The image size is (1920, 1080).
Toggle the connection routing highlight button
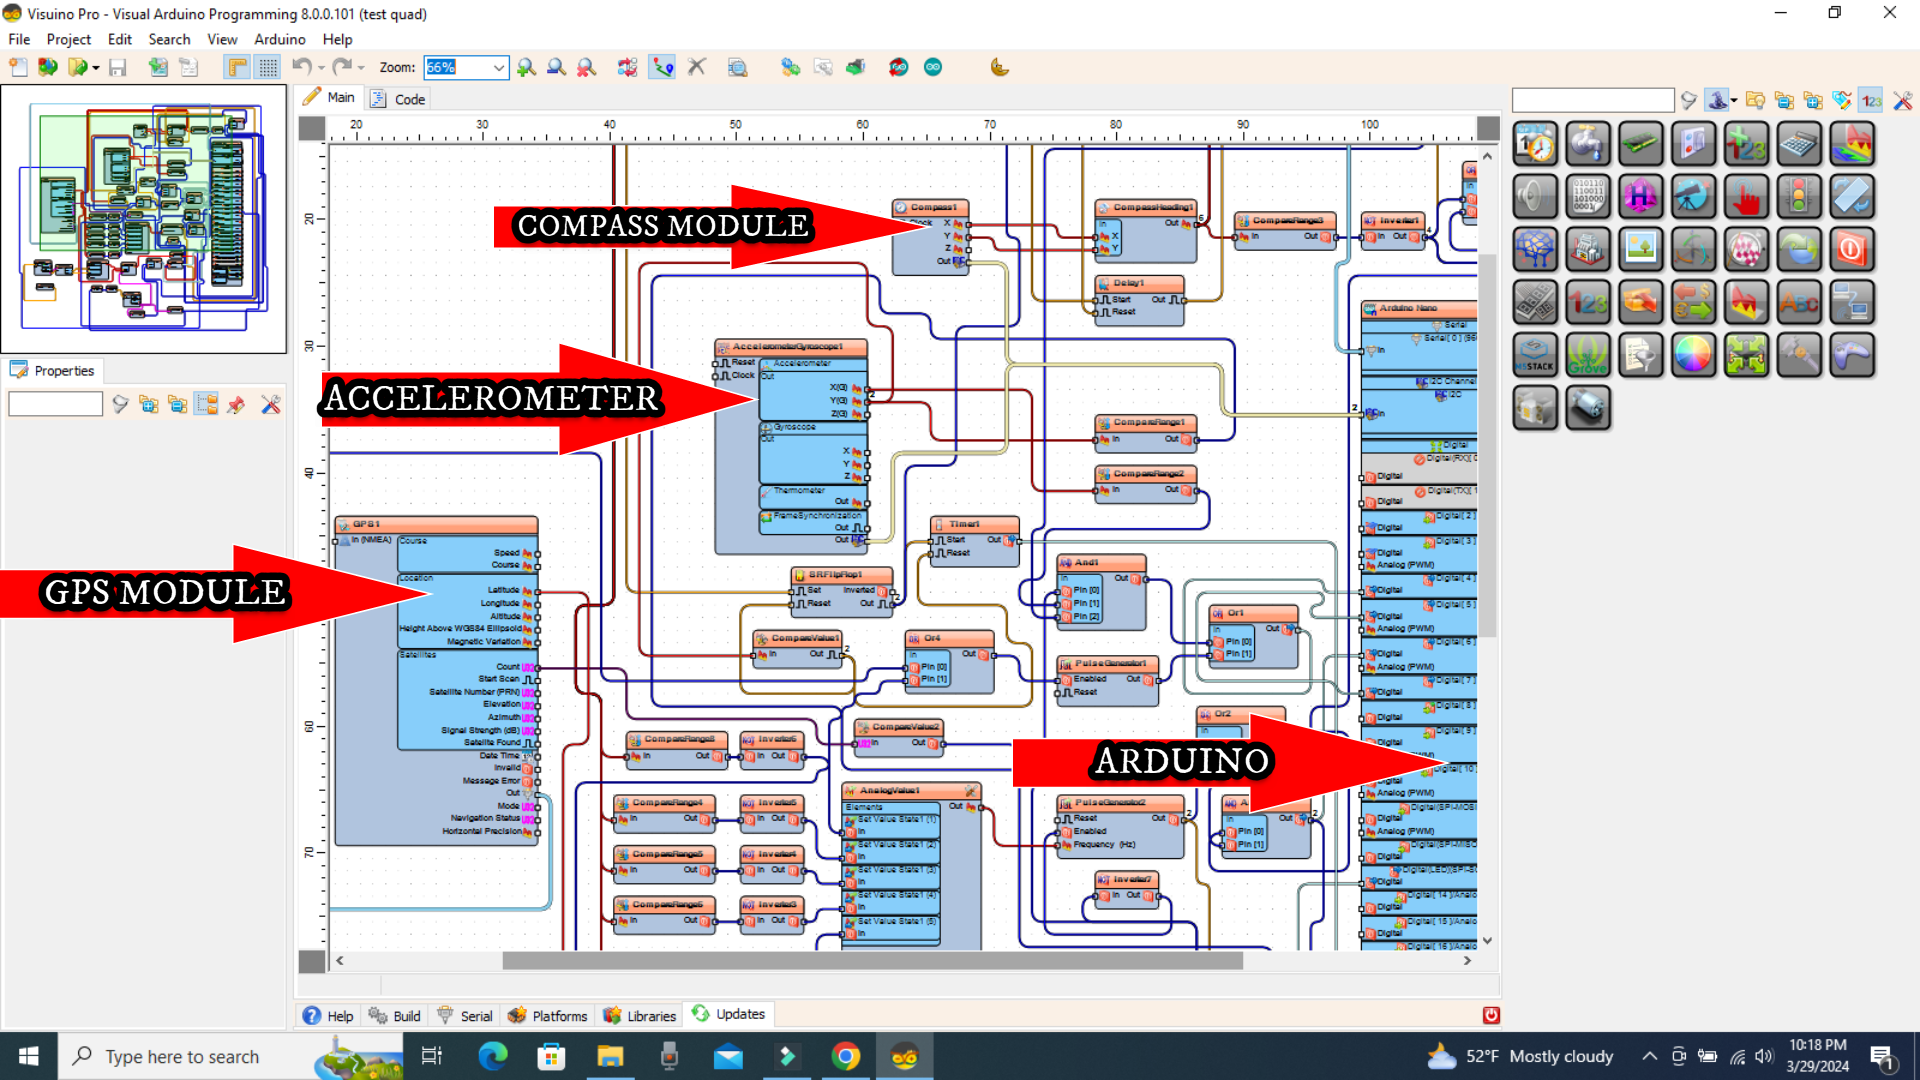pyautogui.click(x=662, y=67)
